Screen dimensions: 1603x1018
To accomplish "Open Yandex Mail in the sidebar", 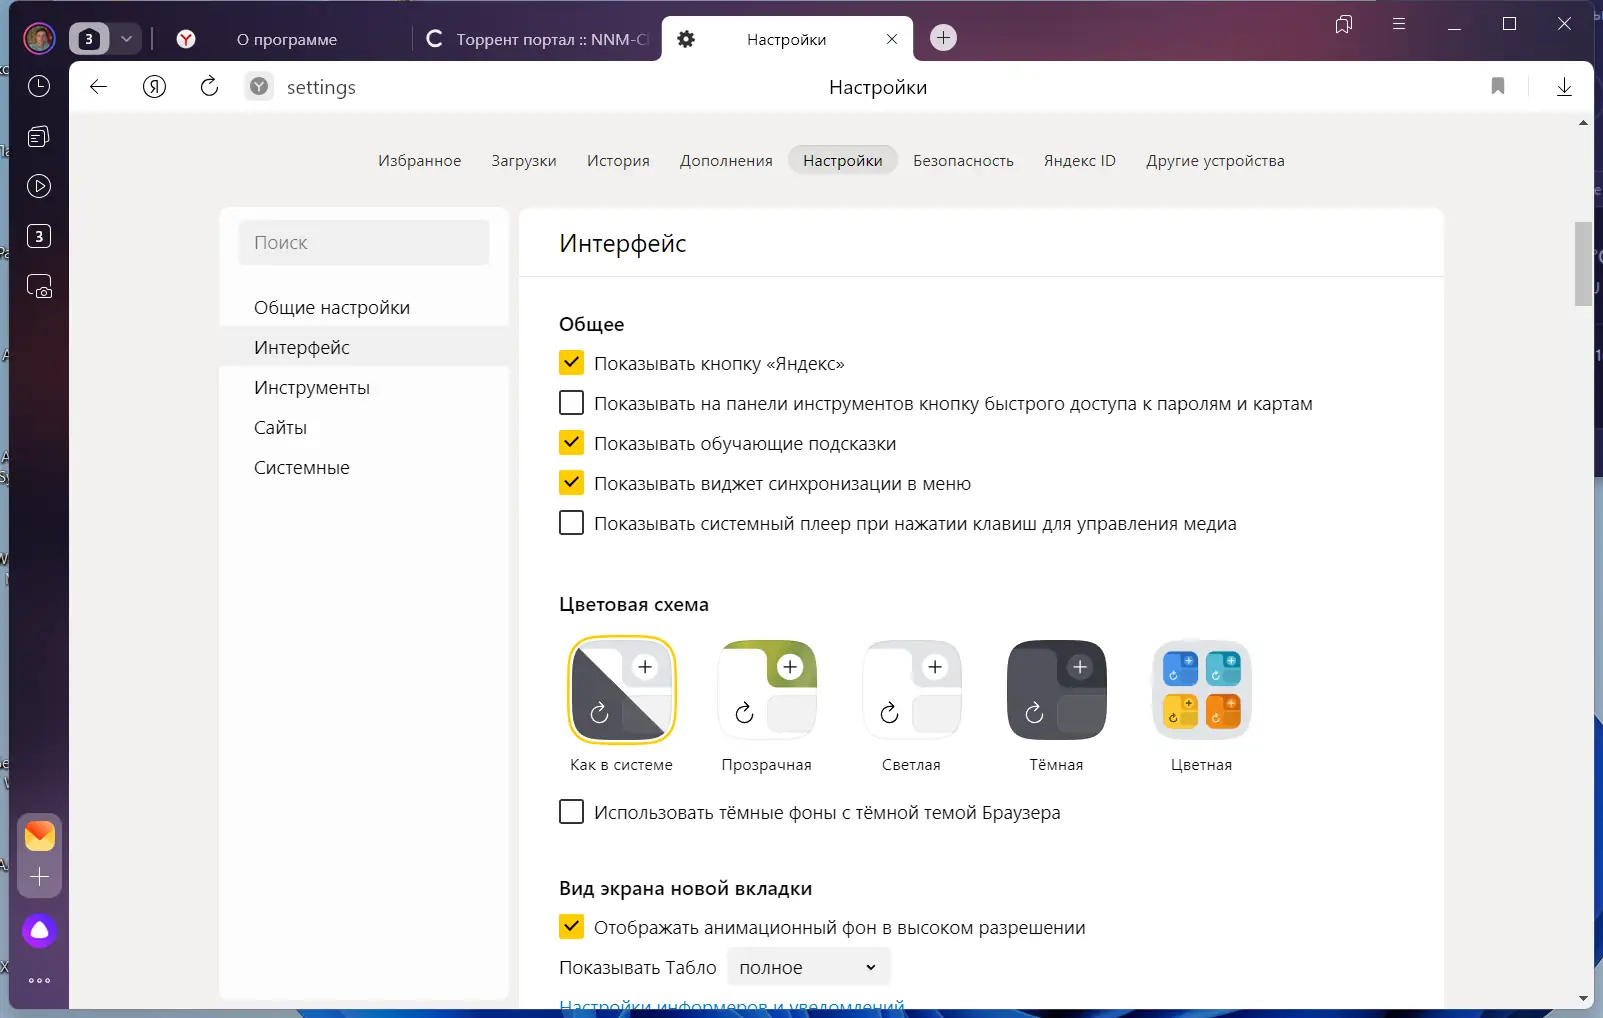I will (x=40, y=835).
